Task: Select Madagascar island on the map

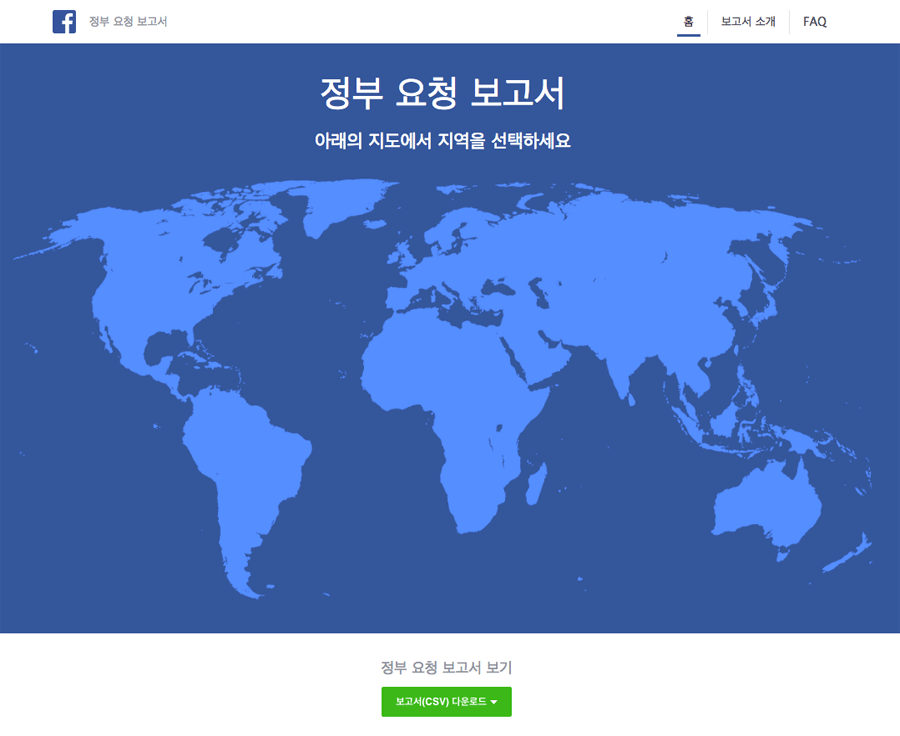Action: click(x=537, y=484)
